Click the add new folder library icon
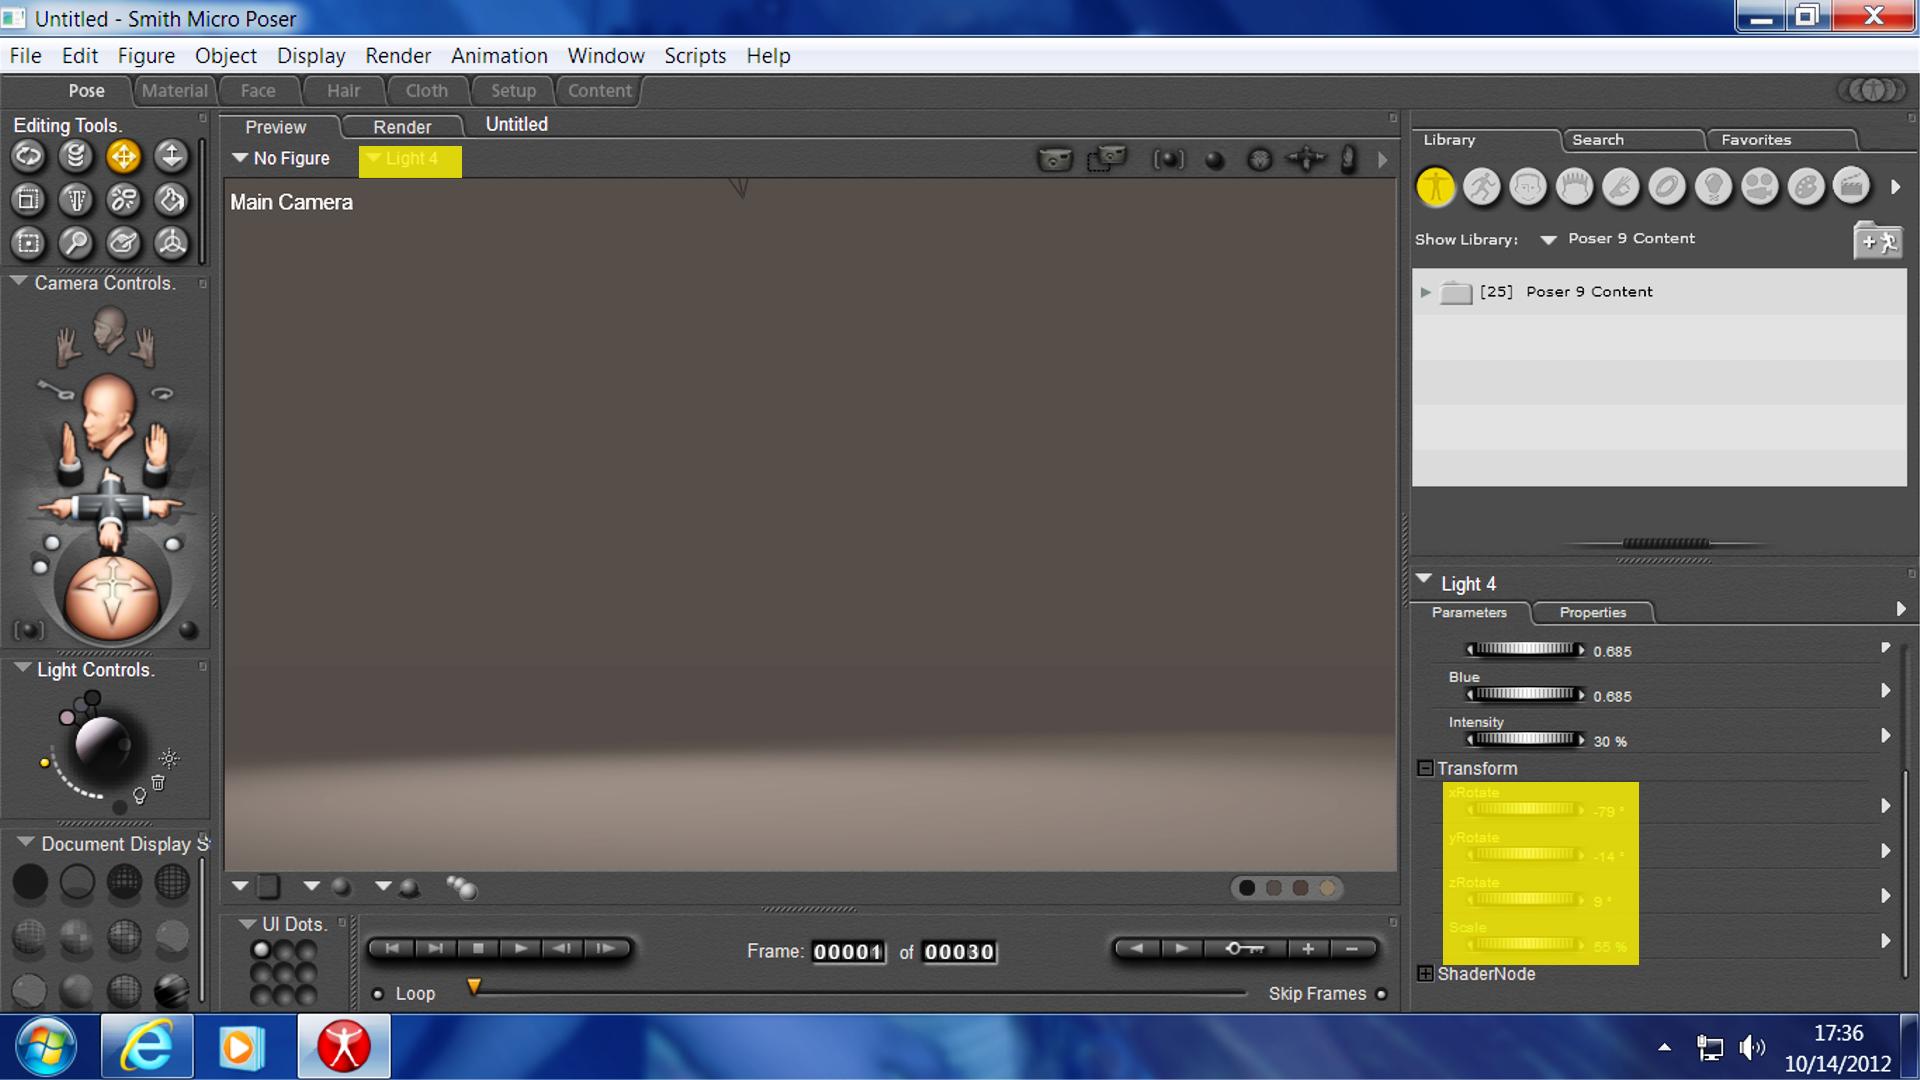 [1876, 241]
